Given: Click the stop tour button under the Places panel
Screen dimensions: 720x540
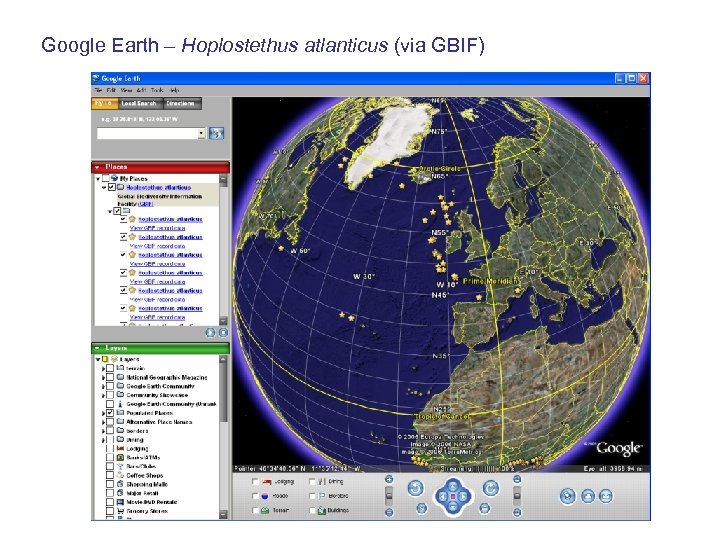Looking at the screenshot, I should [x=223, y=332].
